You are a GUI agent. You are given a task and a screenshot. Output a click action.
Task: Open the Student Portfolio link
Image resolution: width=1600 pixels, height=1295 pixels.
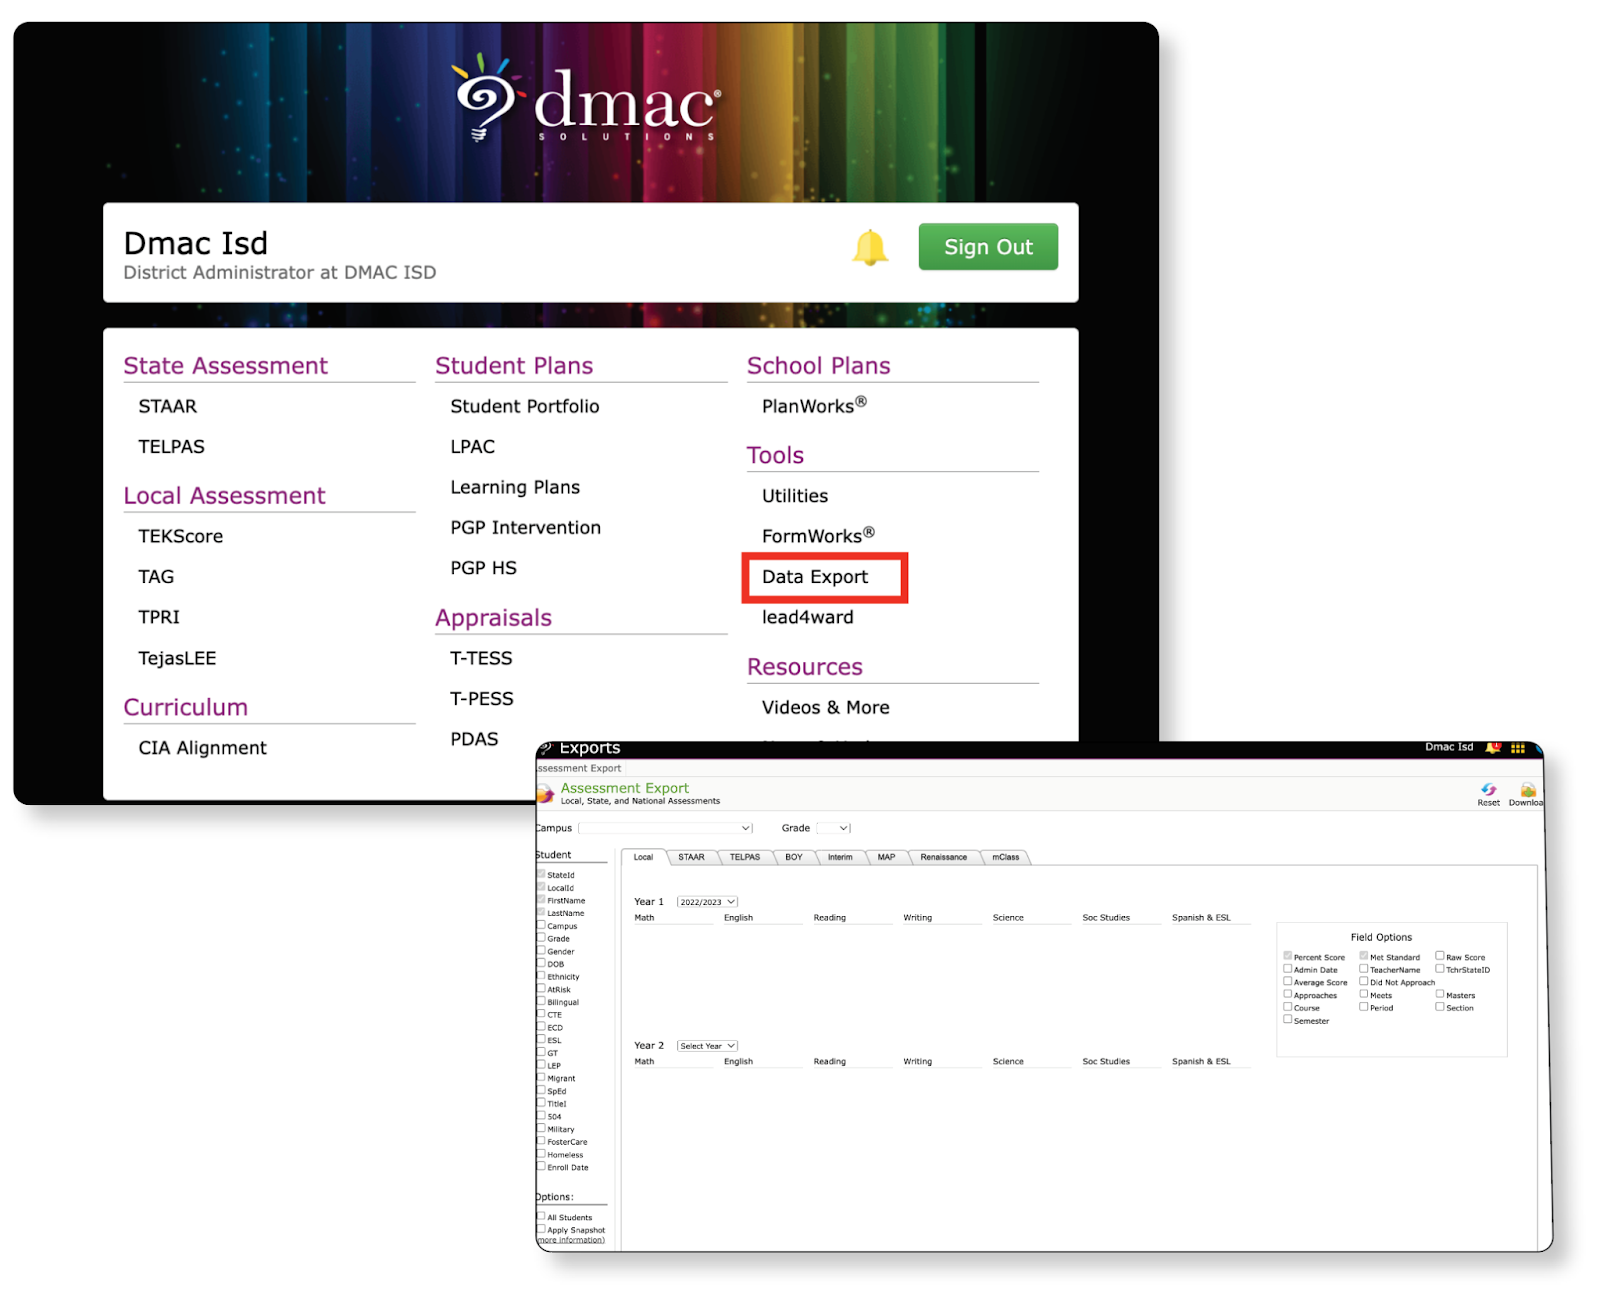[x=525, y=406]
